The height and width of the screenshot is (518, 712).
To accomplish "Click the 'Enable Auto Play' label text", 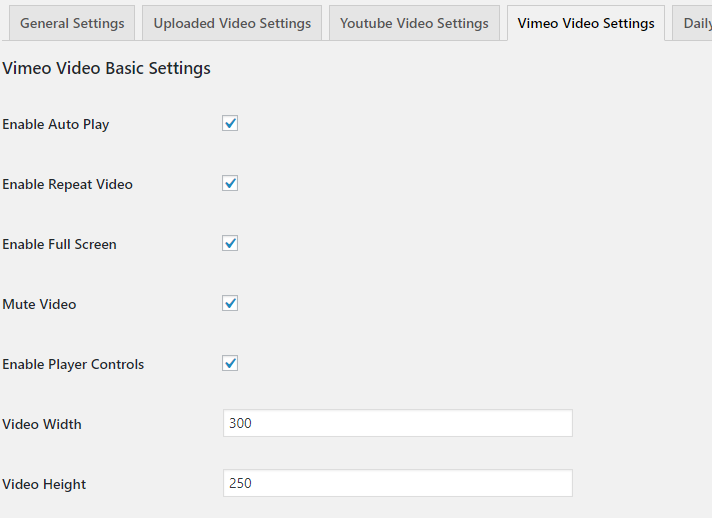I will [56, 125].
